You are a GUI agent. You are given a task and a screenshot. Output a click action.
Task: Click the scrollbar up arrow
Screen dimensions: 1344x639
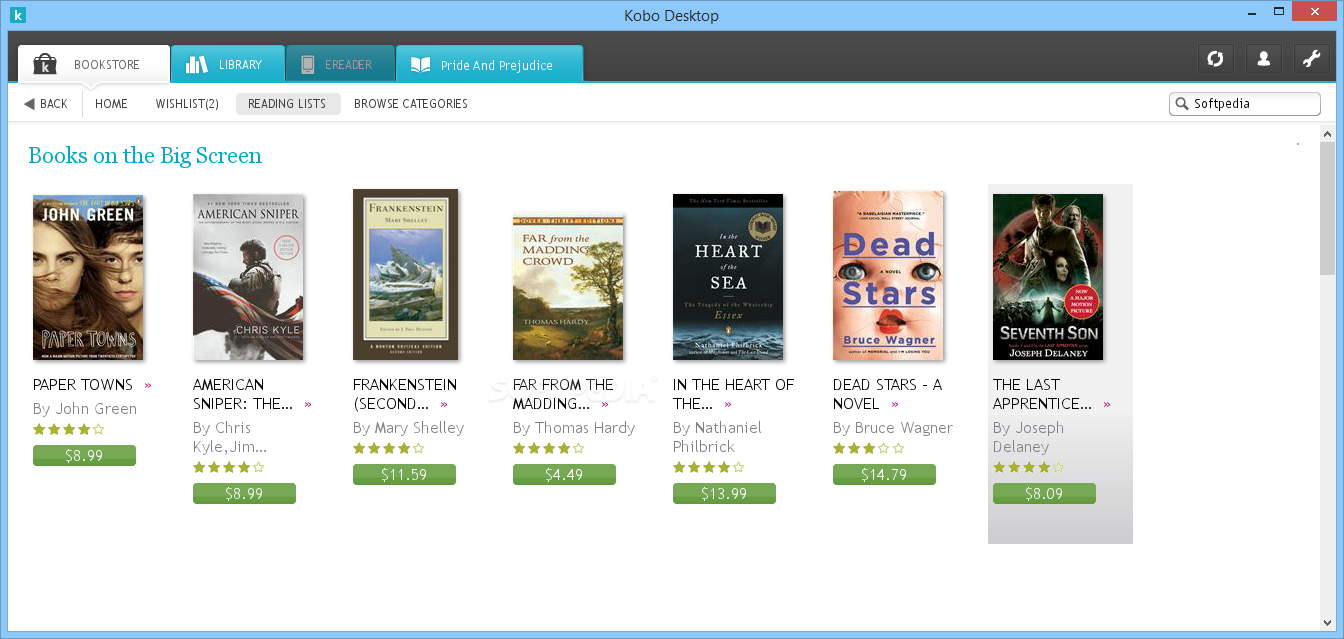click(1327, 133)
